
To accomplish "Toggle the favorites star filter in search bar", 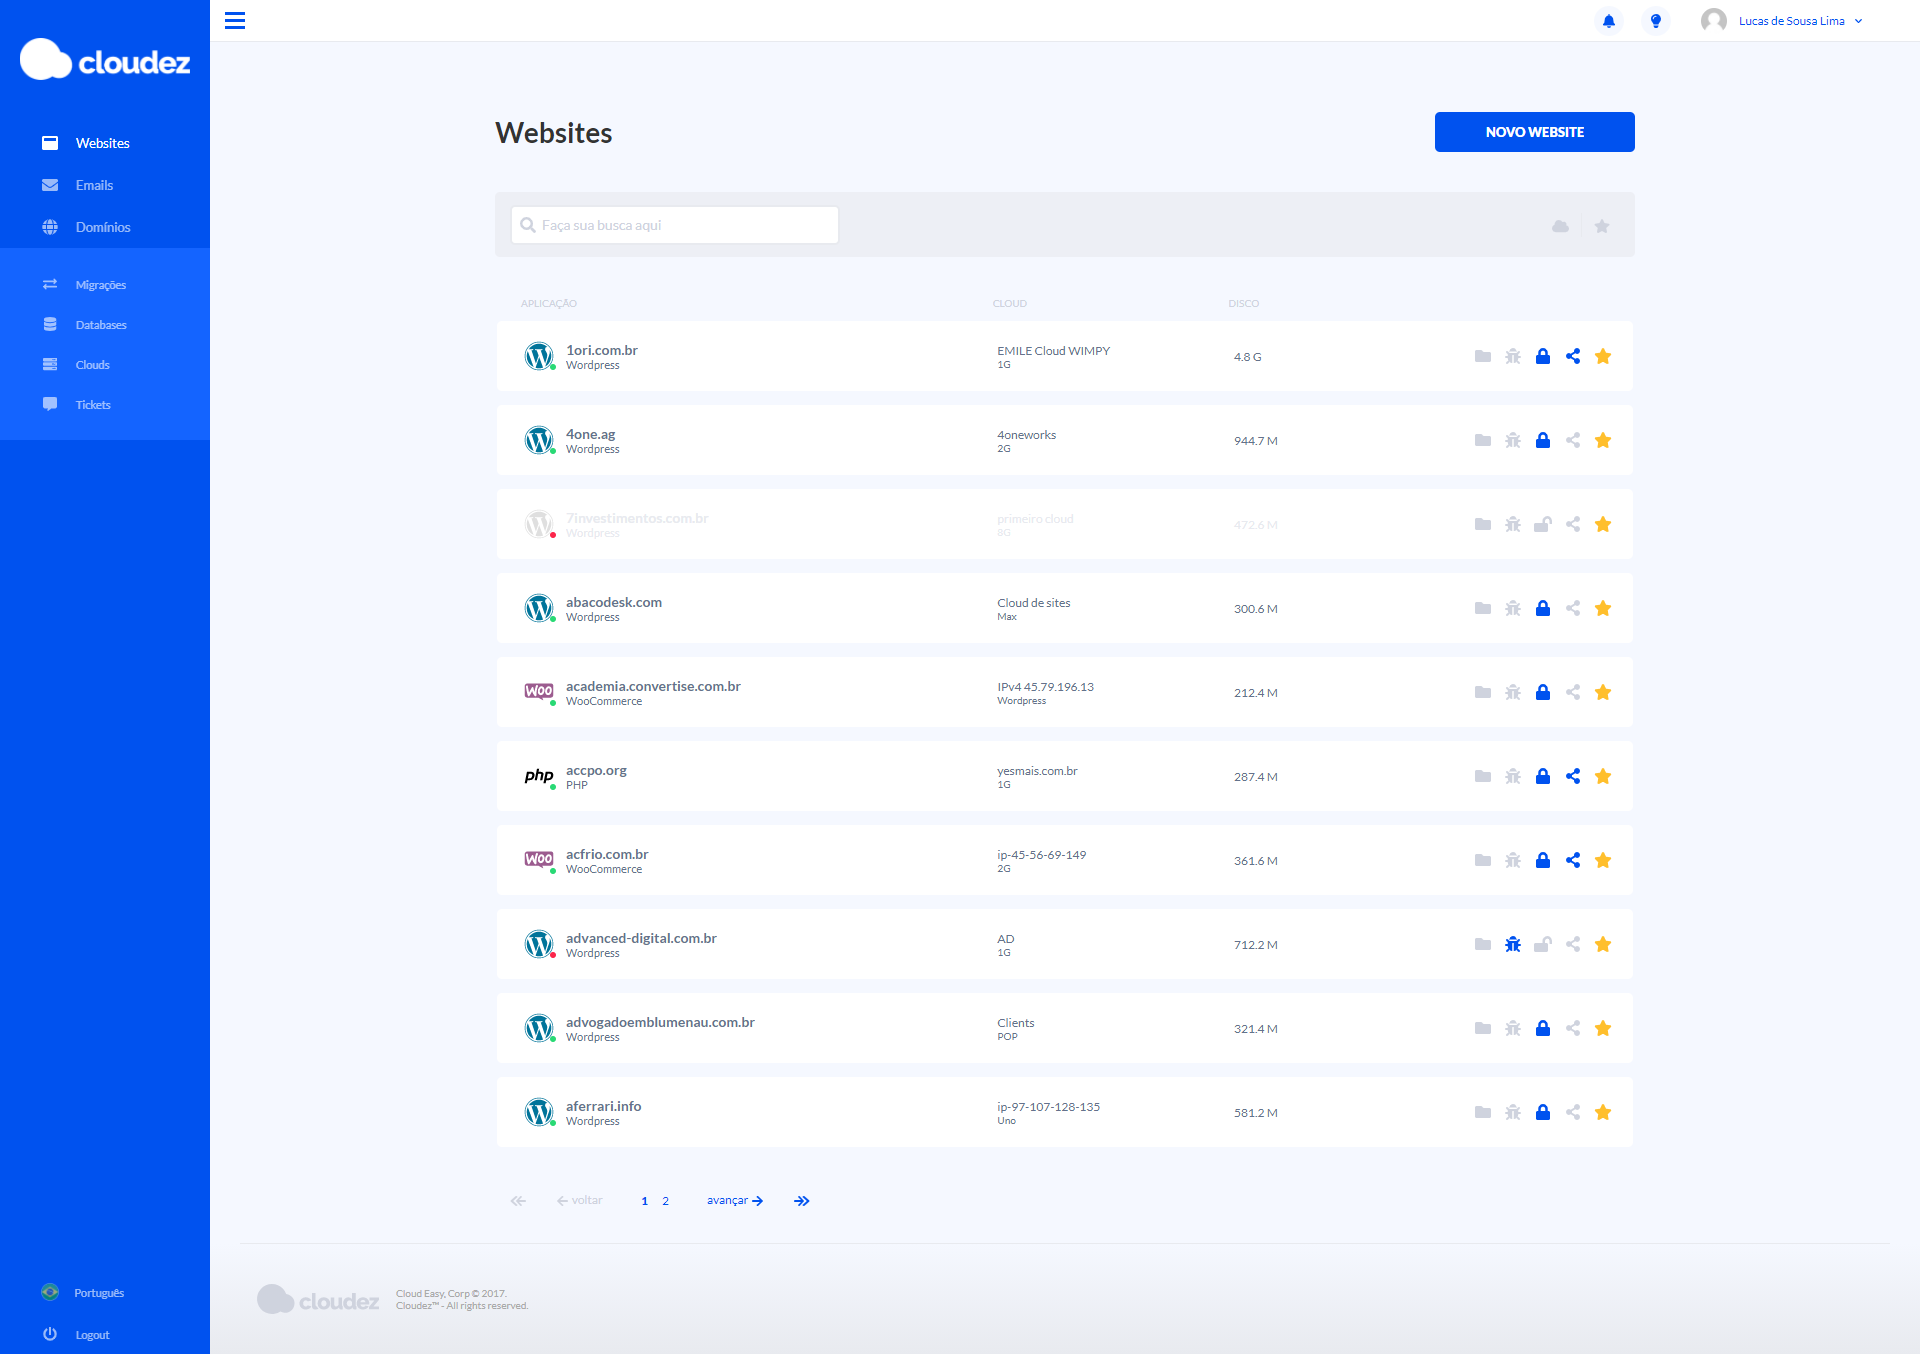I will (1602, 226).
